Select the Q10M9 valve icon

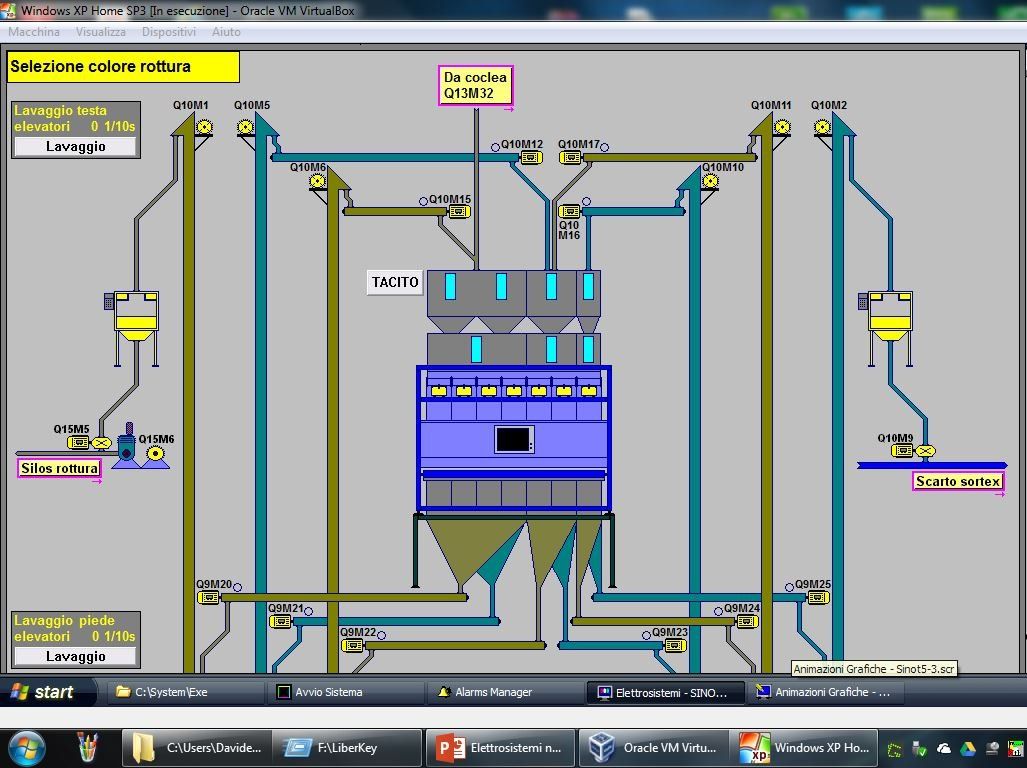[x=925, y=452]
